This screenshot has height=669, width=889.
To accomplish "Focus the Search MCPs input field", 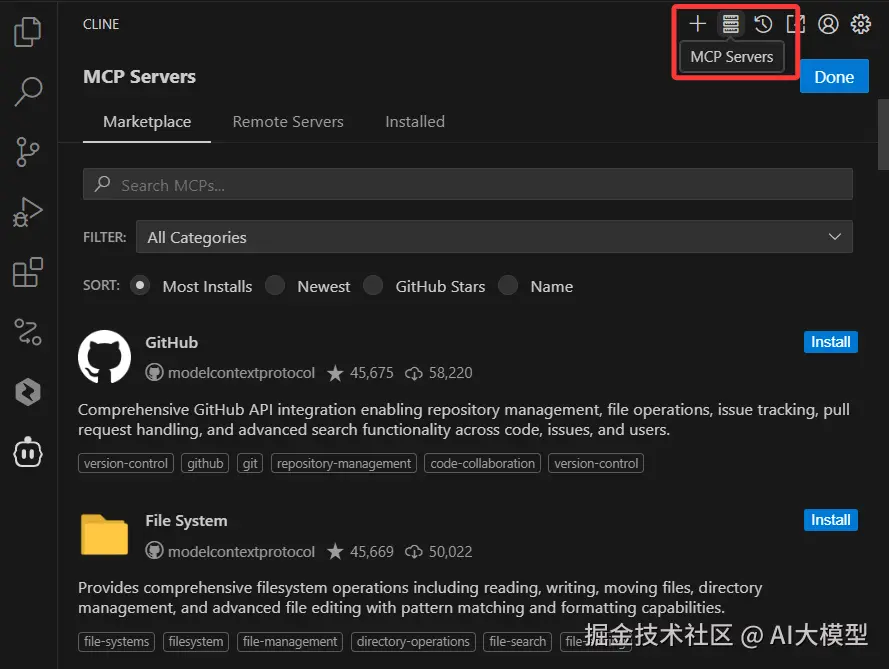I will pyautogui.click(x=468, y=184).
